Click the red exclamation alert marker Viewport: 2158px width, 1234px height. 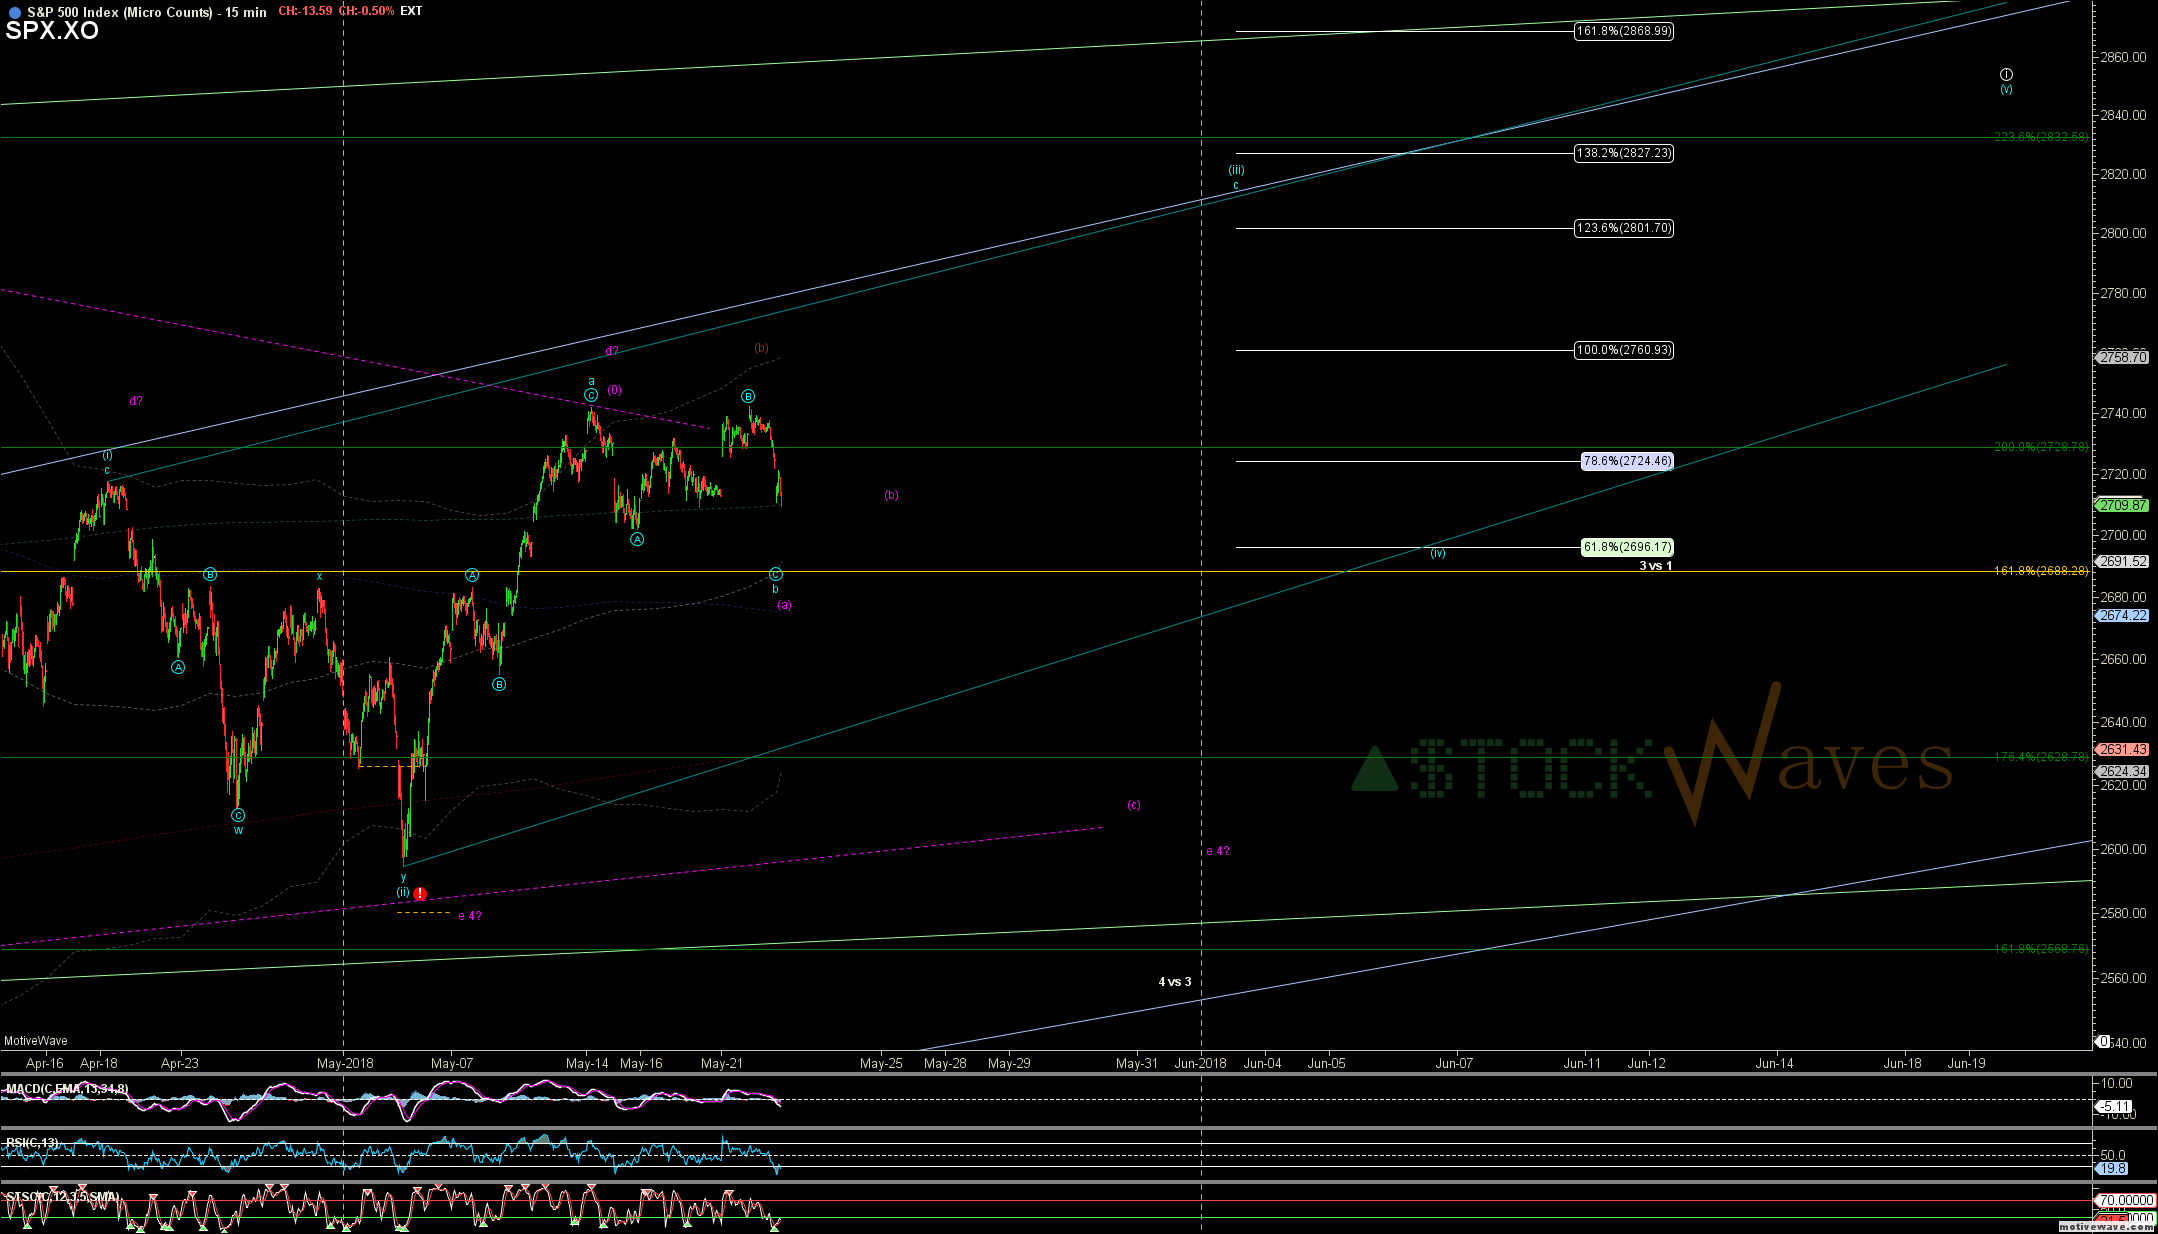(x=420, y=894)
